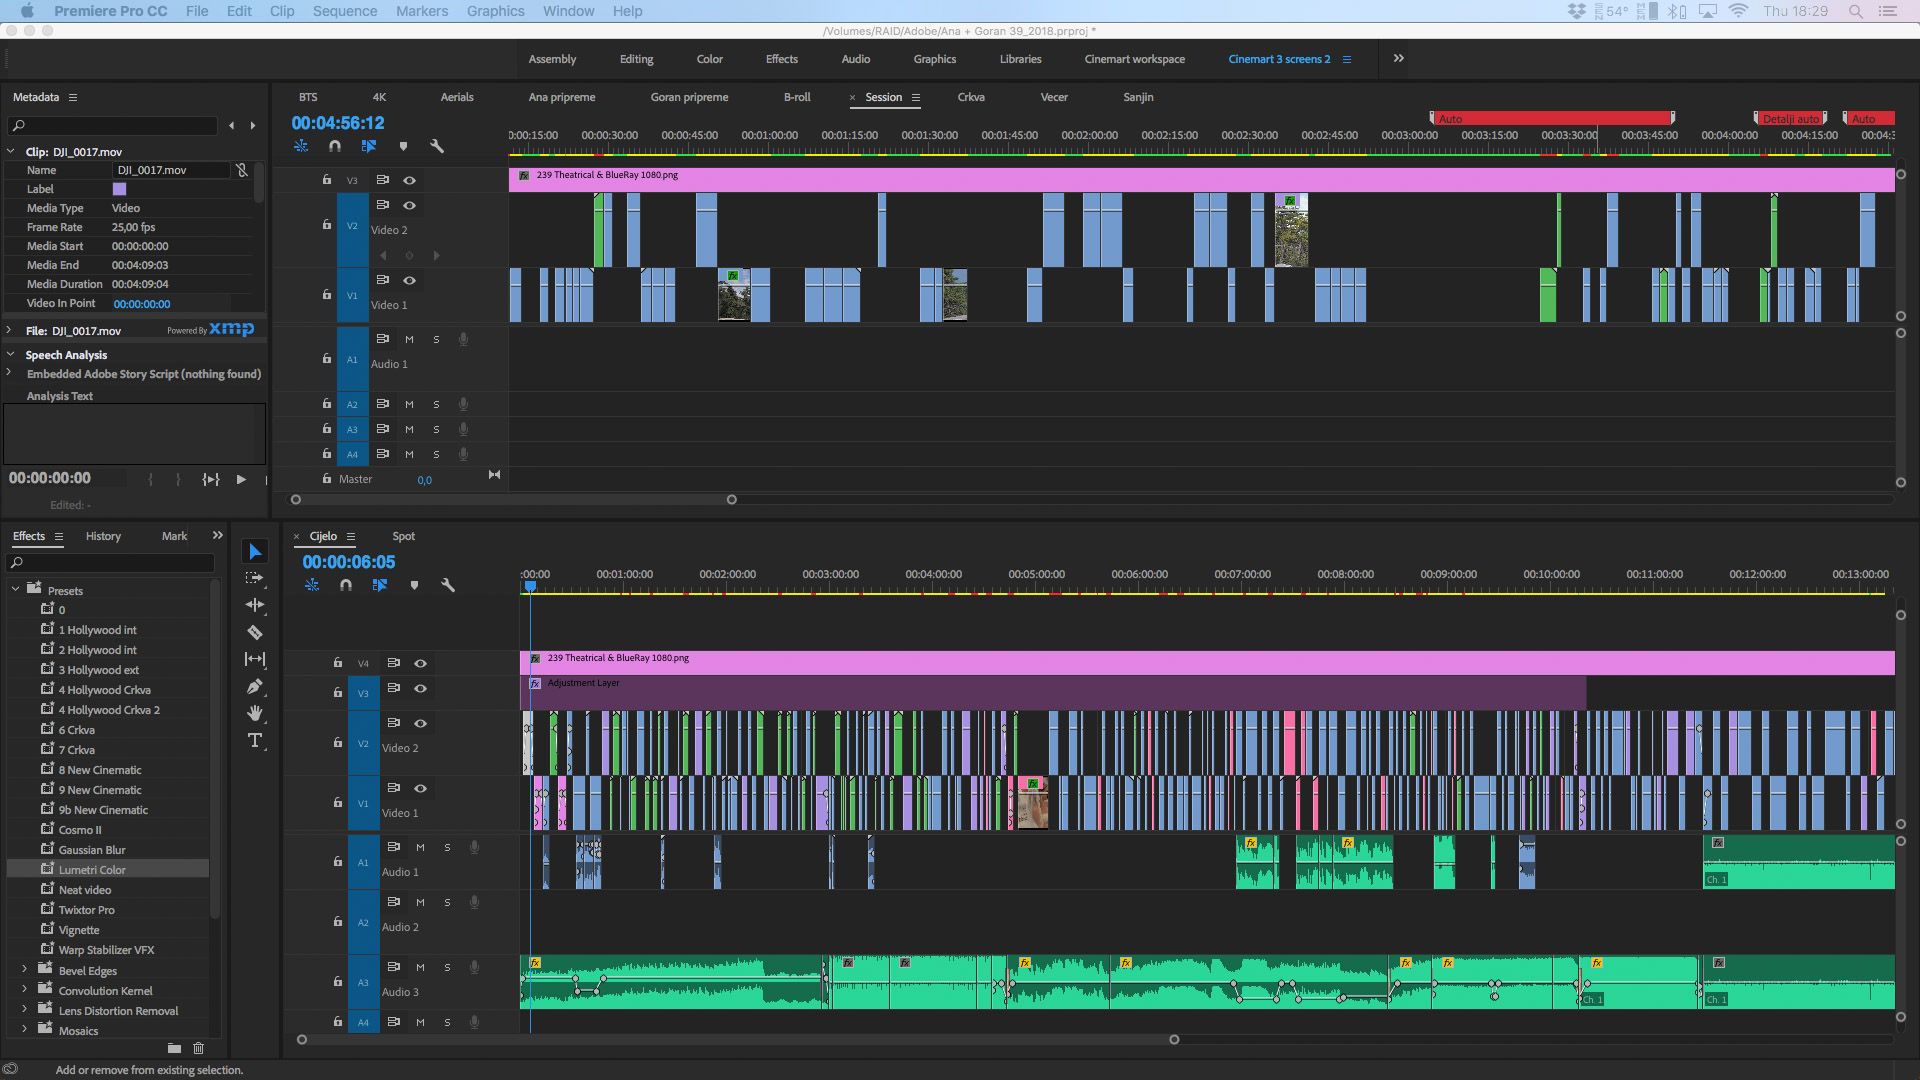The image size is (1920, 1080).
Task: Select the Type tool
Action: (255, 740)
